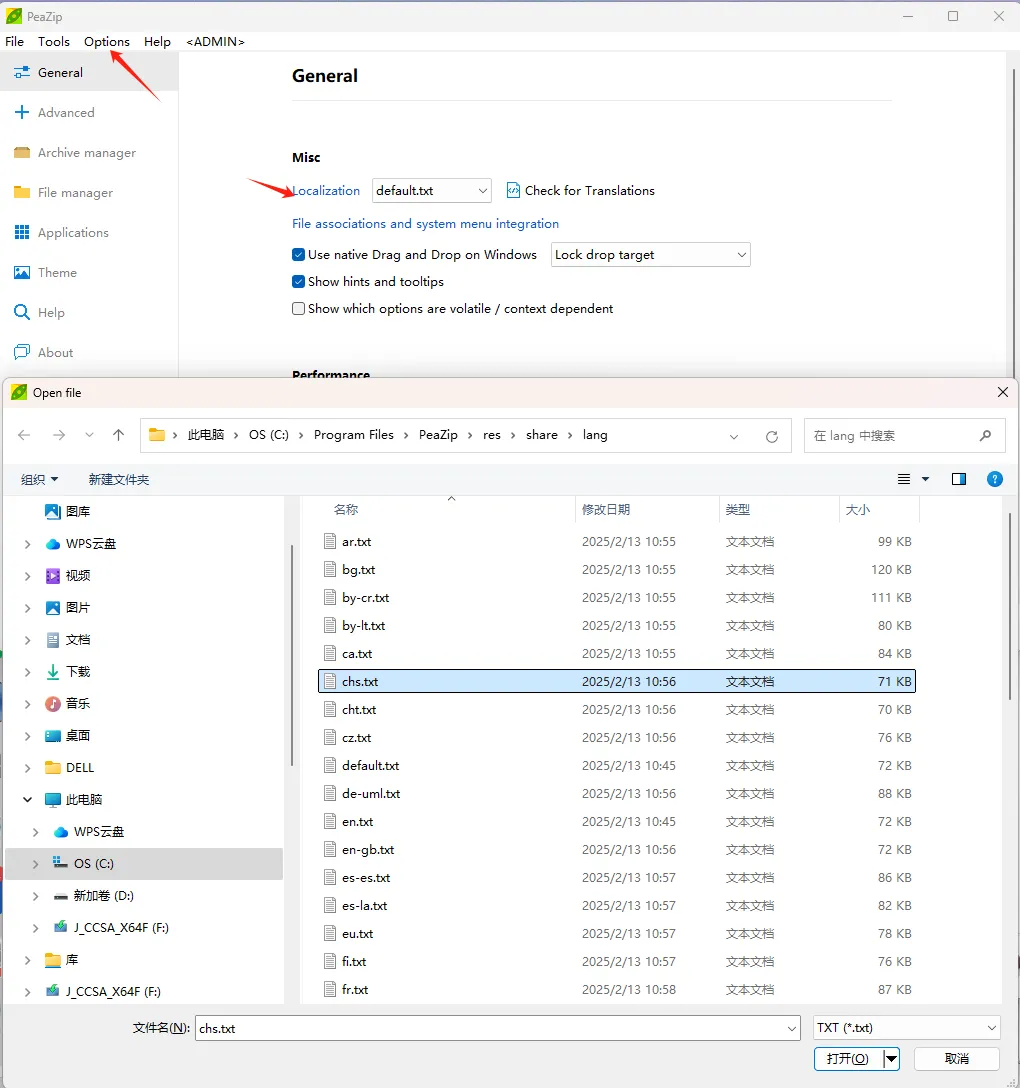
Task: Expand OS (C:) tree node
Action: point(35,864)
